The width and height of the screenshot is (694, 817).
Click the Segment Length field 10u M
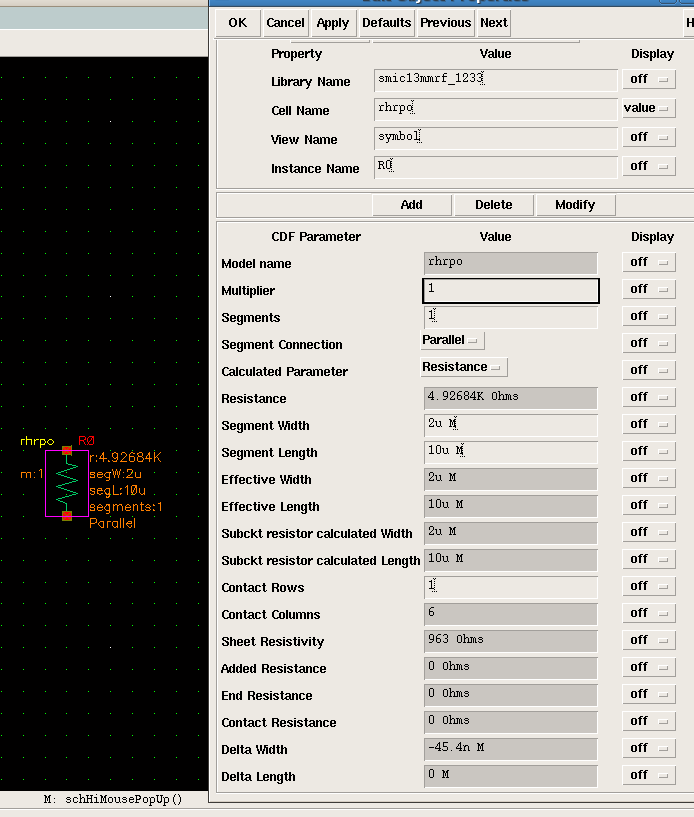511,452
